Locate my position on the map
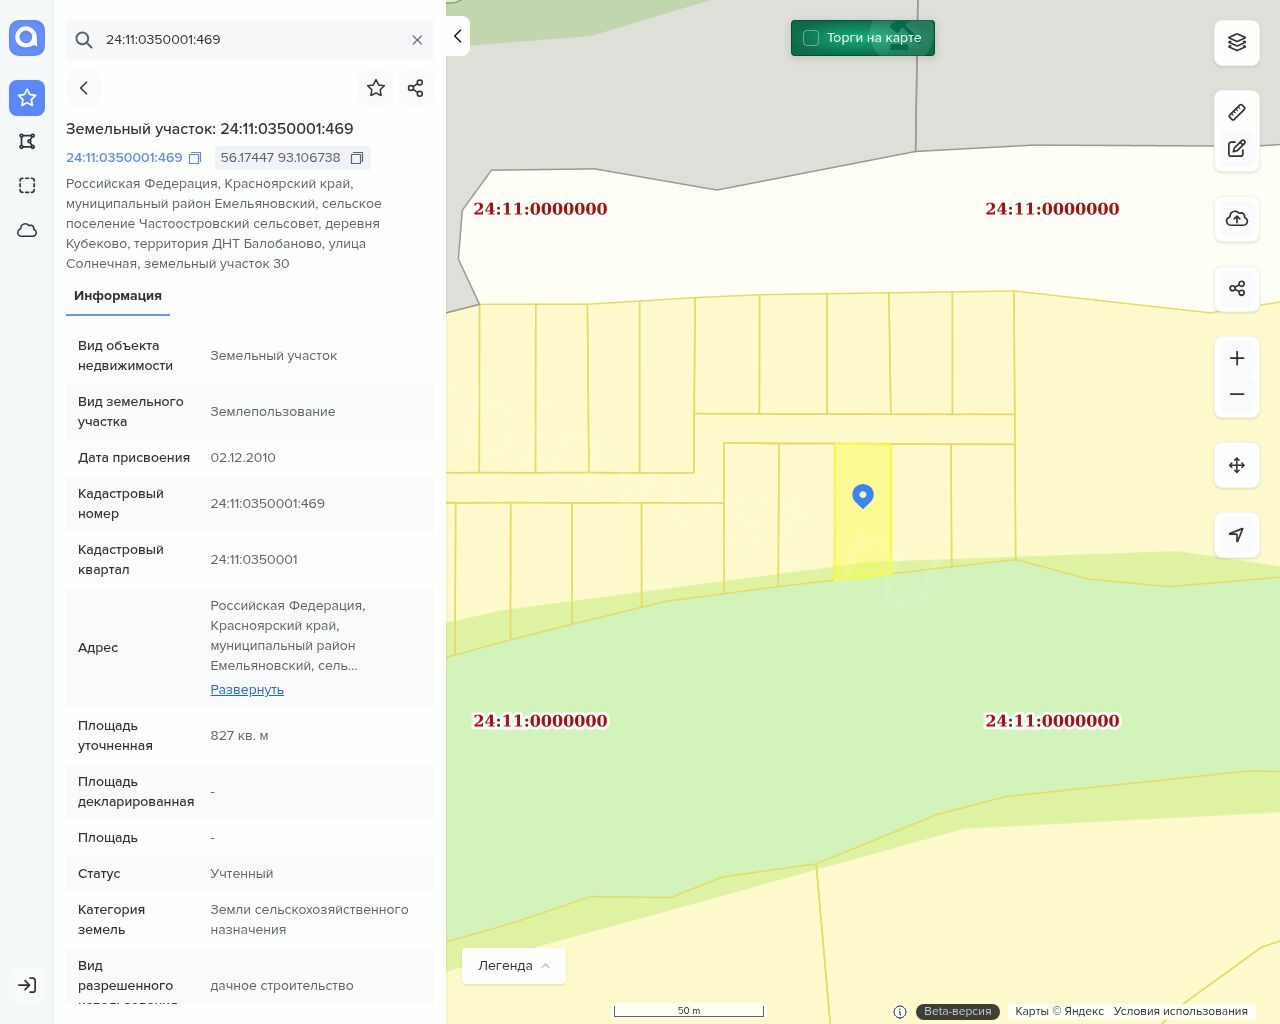This screenshot has width=1280, height=1024. pyautogui.click(x=1237, y=535)
